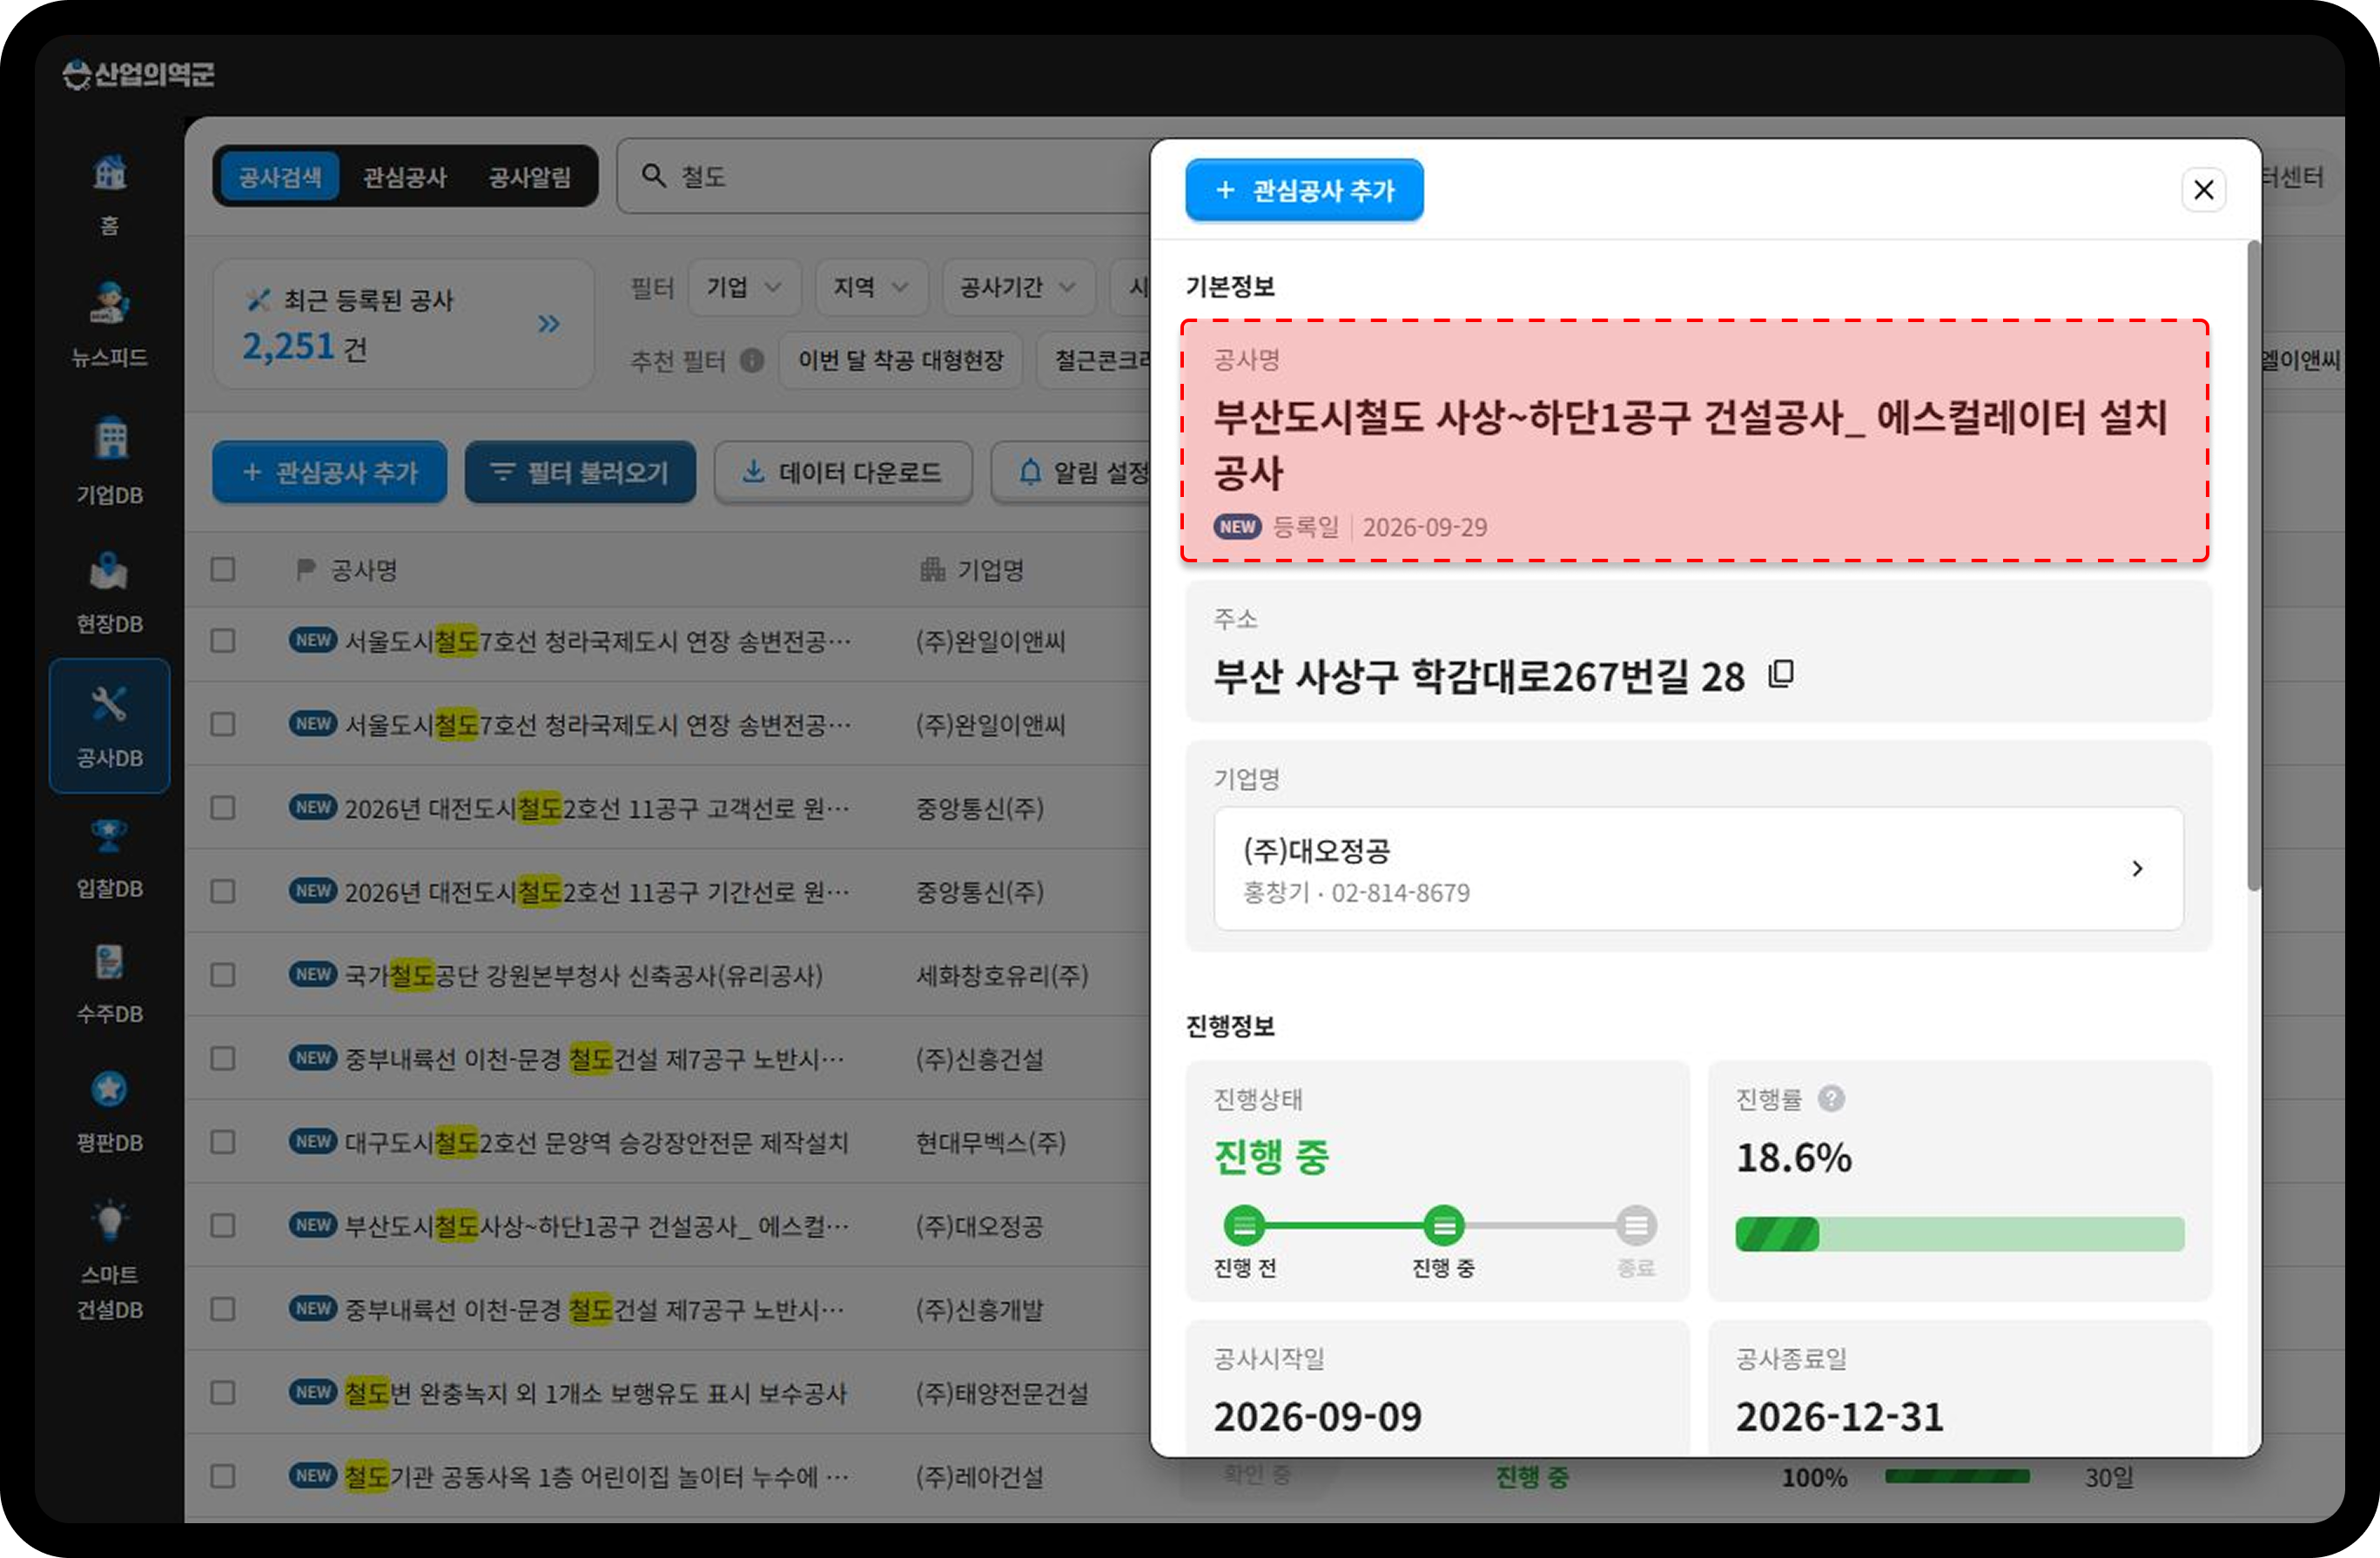Viewport: 2380px width, 1558px height.
Task: Click the 데이터 다운로드 button
Action: (843, 472)
